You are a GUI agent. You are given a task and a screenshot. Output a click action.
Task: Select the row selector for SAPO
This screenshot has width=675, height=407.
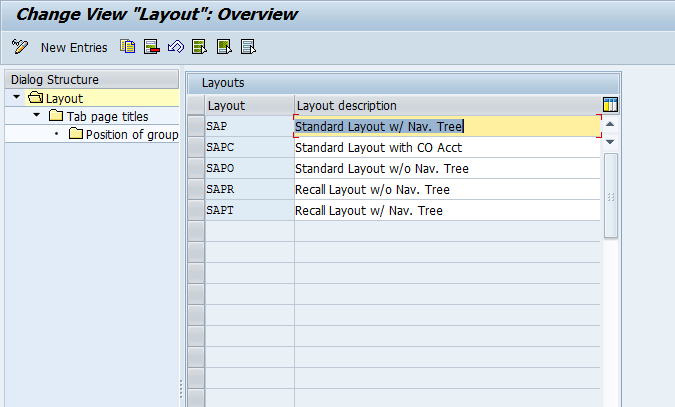tap(196, 168)
